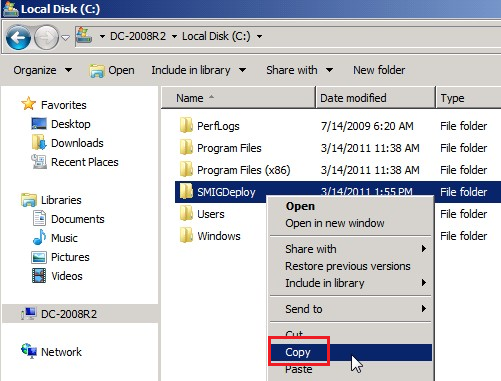501x381 pixels.
Task: Sort by the Name column header
Action: click(x=238, y=98)
